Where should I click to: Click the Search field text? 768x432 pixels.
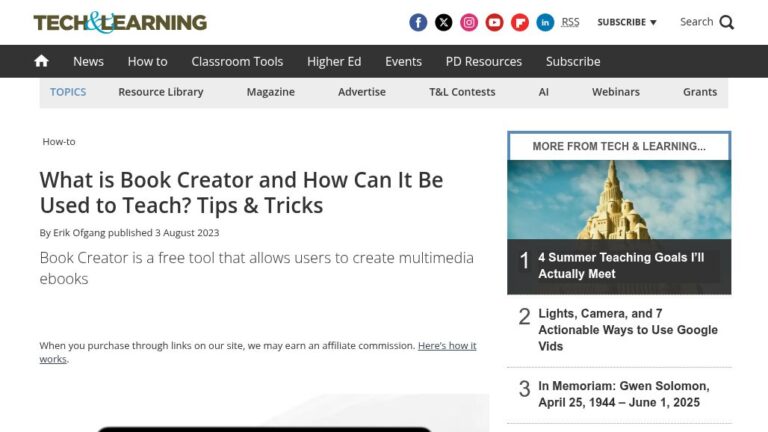pos(696,22)
